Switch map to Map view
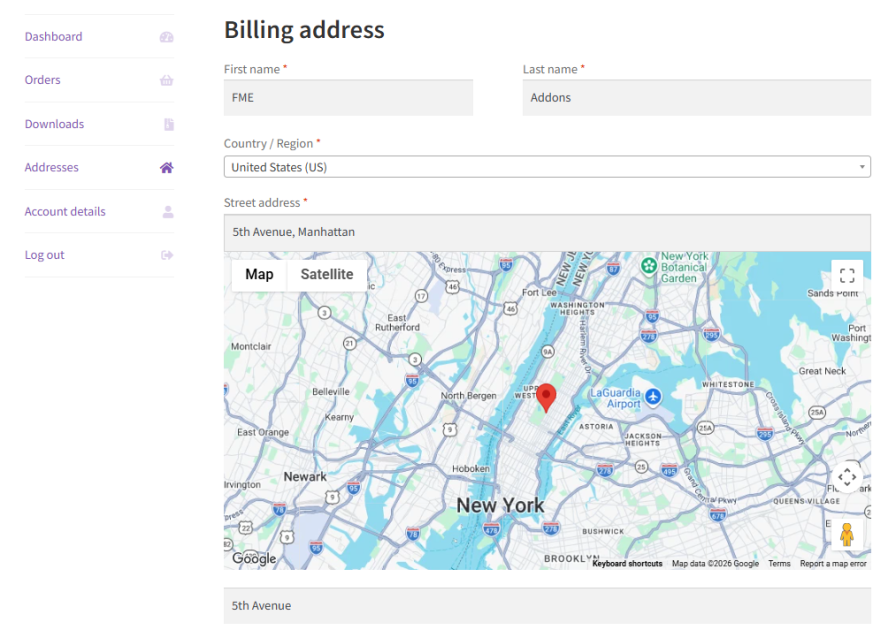The height and width of the screenshot is (630, 896). coord(259,274)
